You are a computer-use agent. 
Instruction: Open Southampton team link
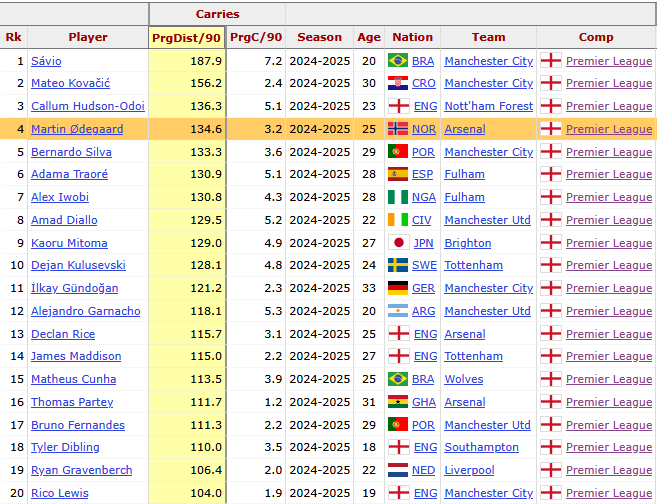tap(481, 447)
